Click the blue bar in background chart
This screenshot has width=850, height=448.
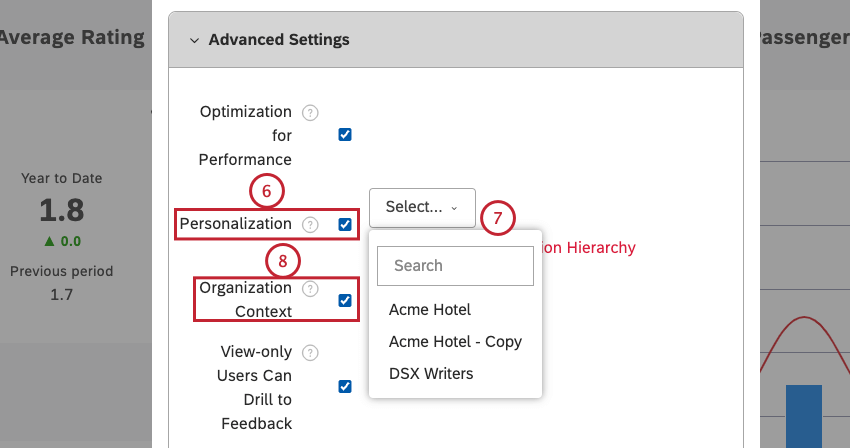[803, 415]
